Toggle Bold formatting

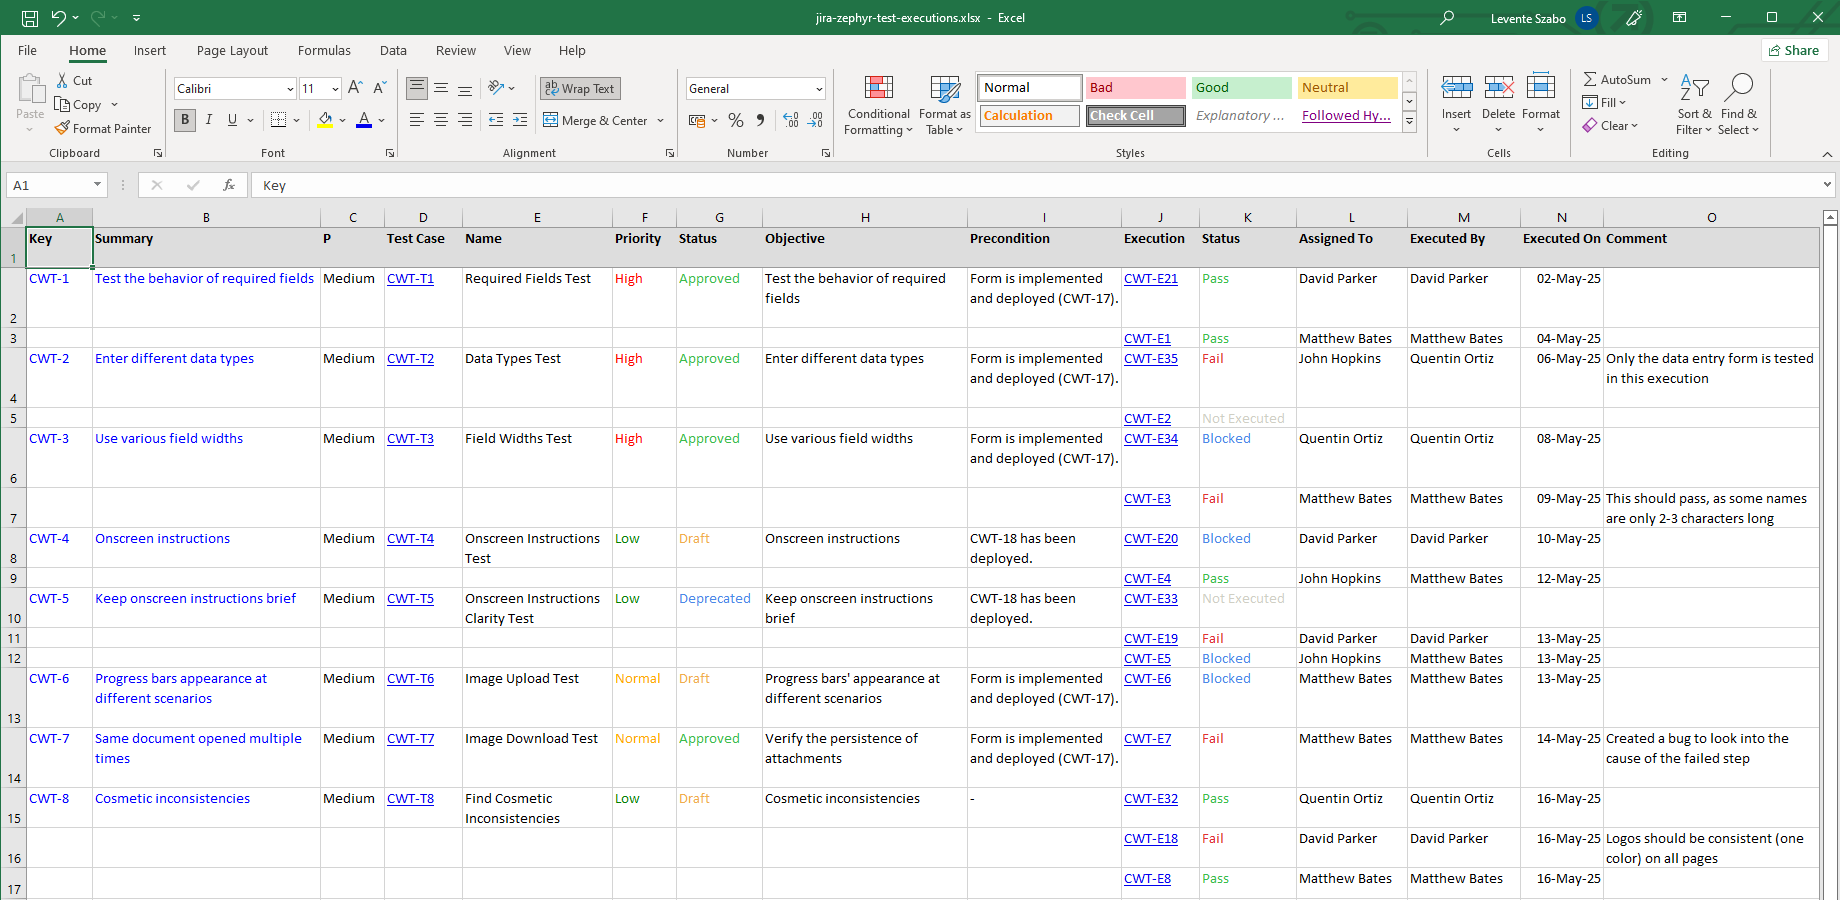point(185,120)
